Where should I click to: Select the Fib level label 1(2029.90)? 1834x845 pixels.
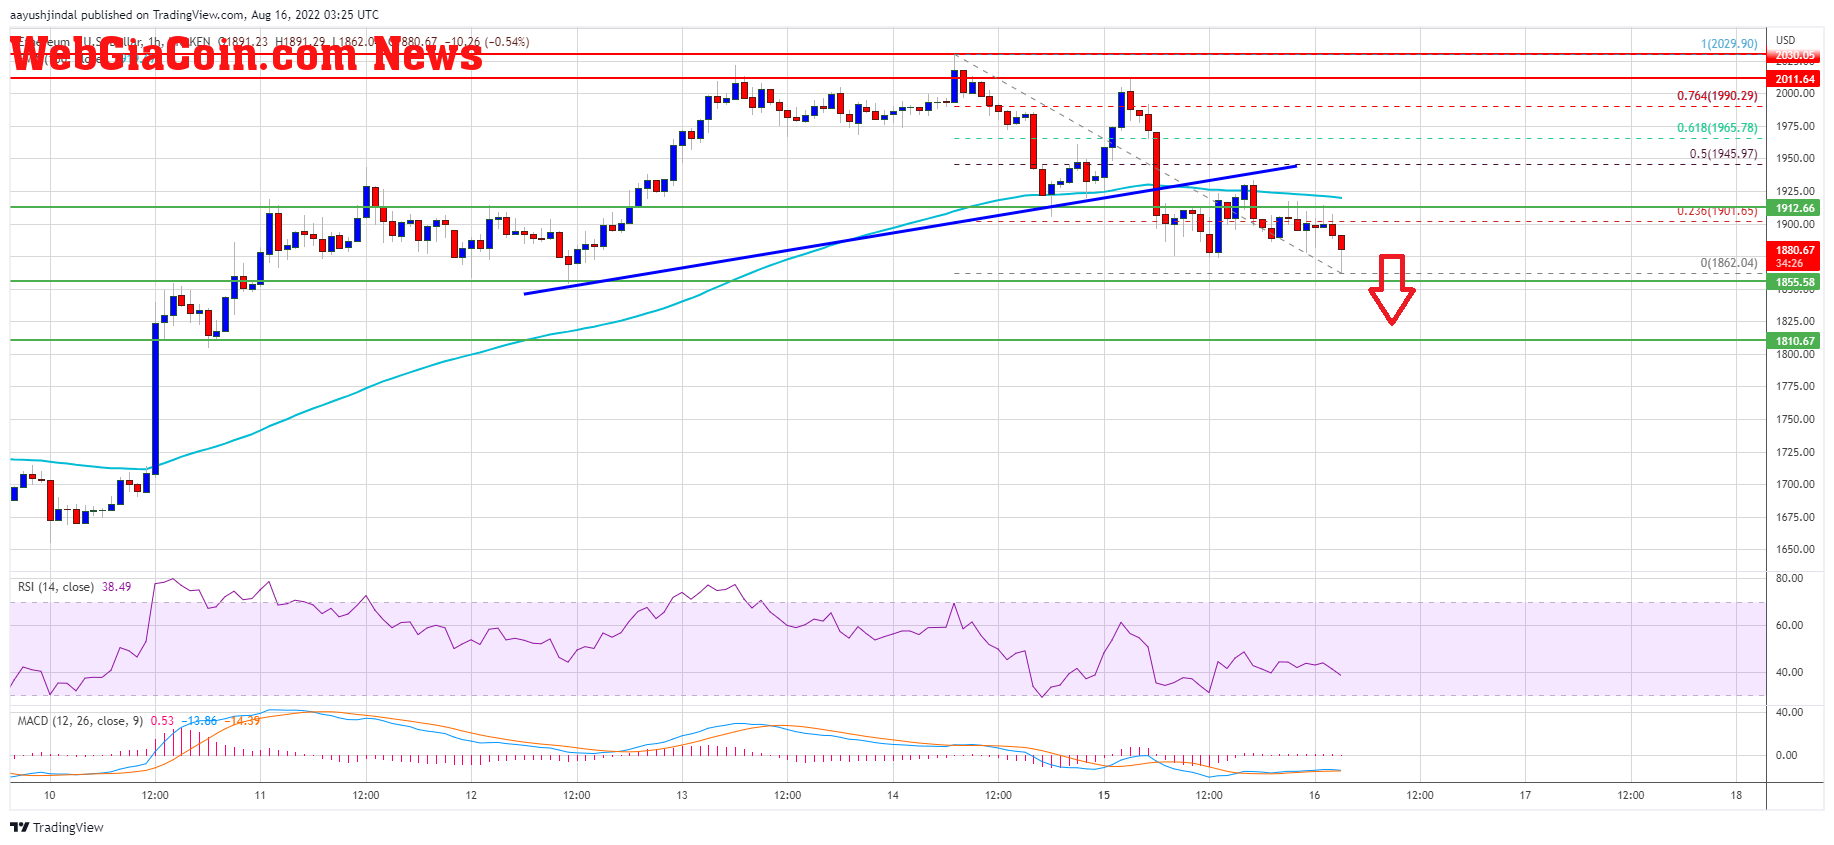(1729, 44)
